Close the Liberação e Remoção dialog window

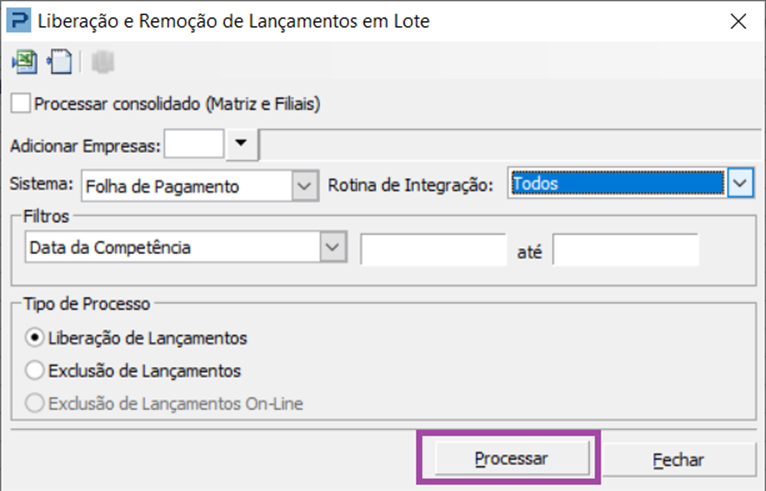coord(738,21)
